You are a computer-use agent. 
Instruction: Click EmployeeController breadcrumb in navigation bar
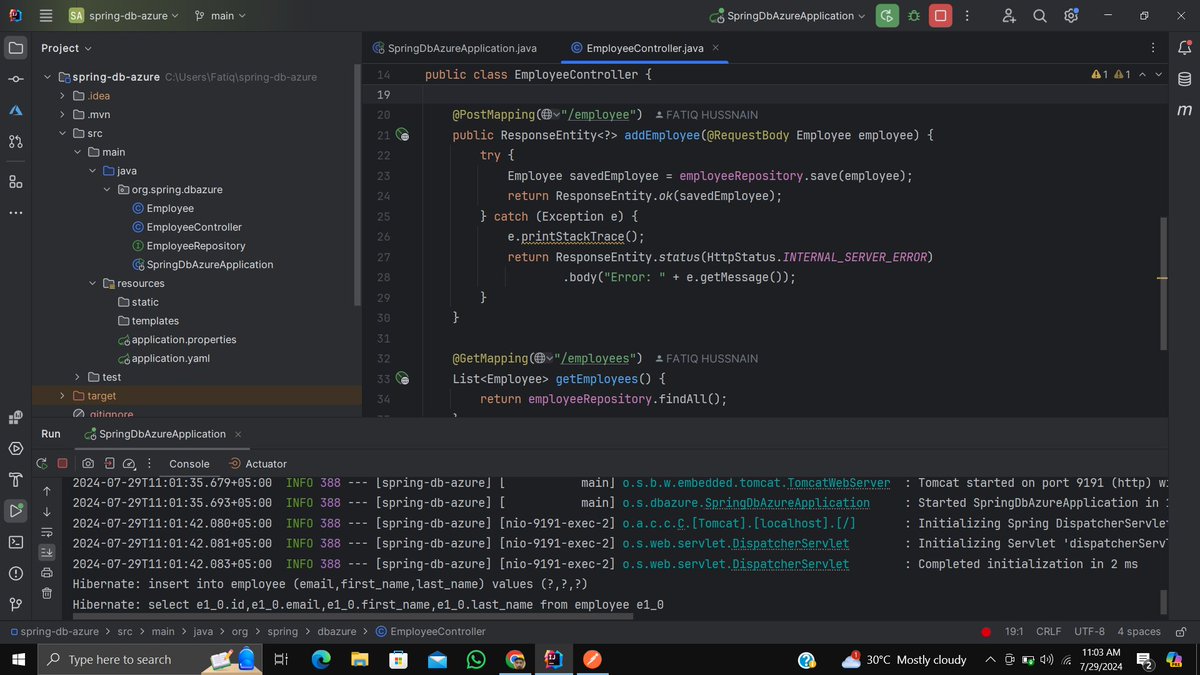pyautogui.click(x=430, y=632)
